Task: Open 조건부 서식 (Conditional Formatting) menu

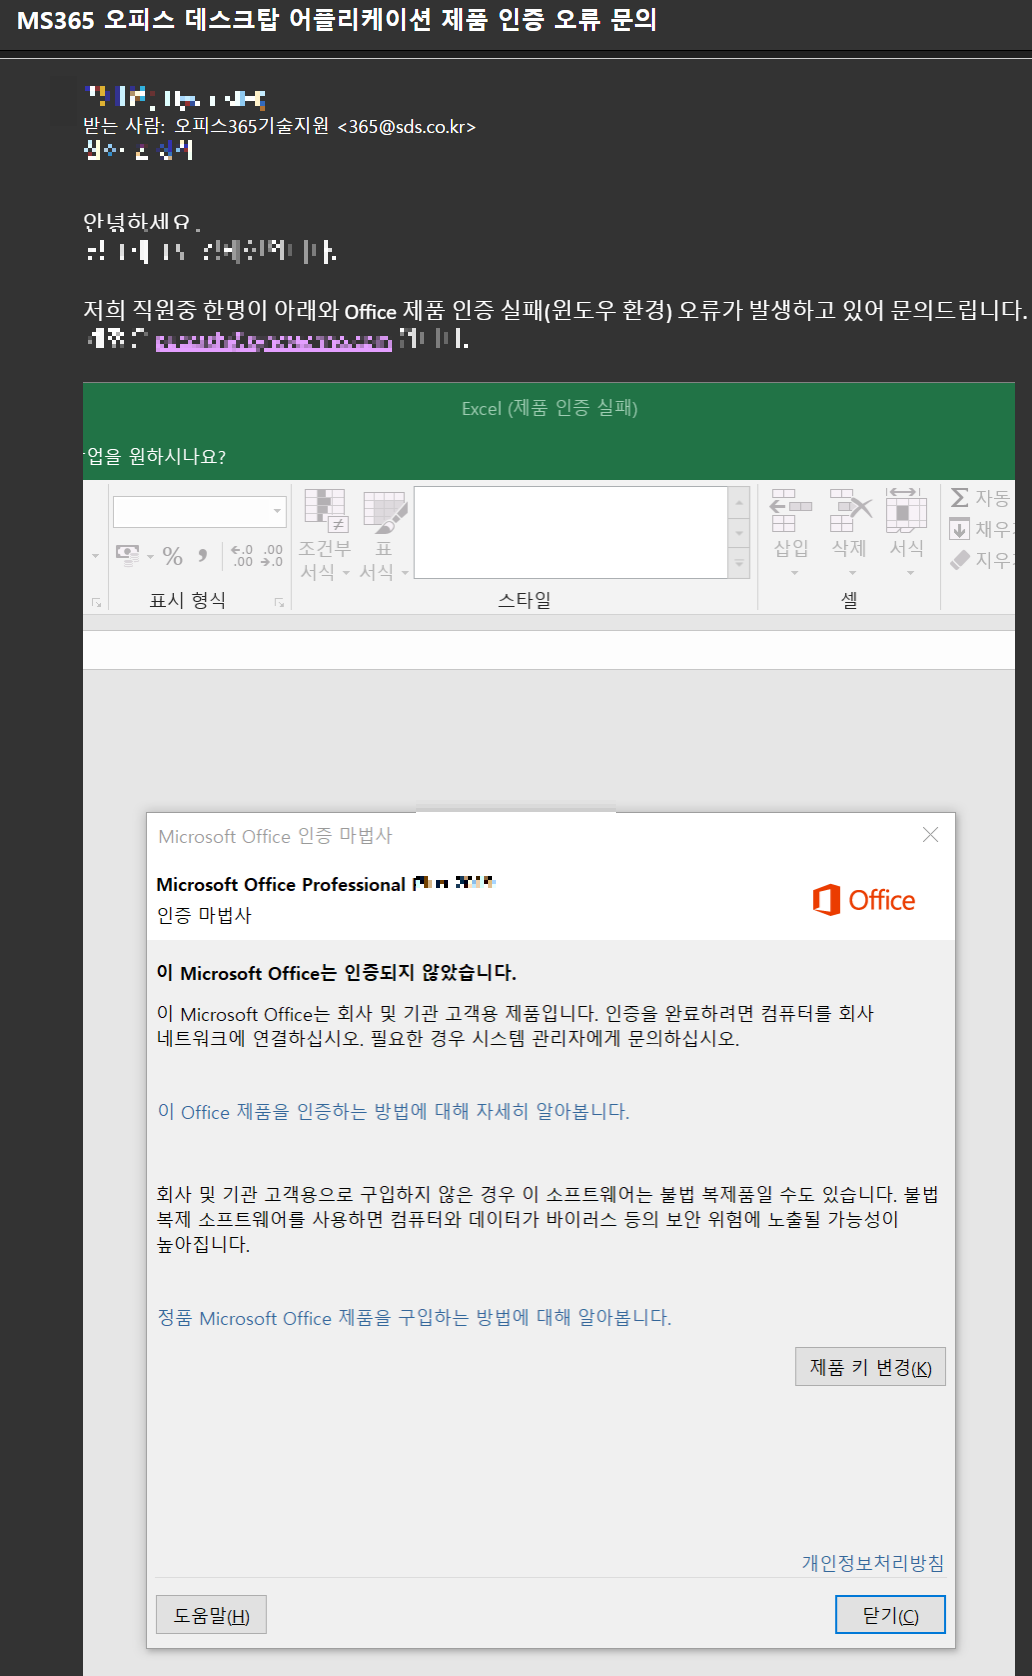Action: 325,535
